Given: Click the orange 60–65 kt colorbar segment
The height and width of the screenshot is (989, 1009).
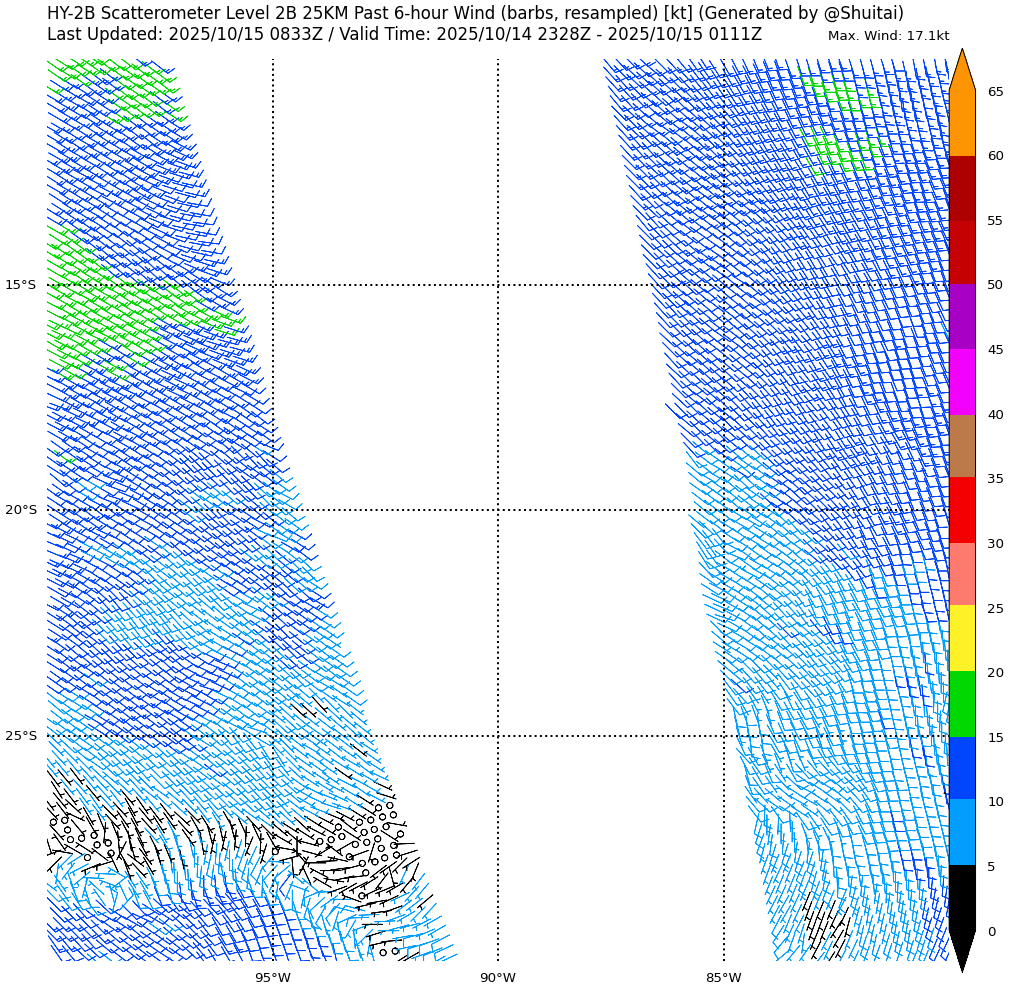Looking at the screenshot, I should 961,124.
